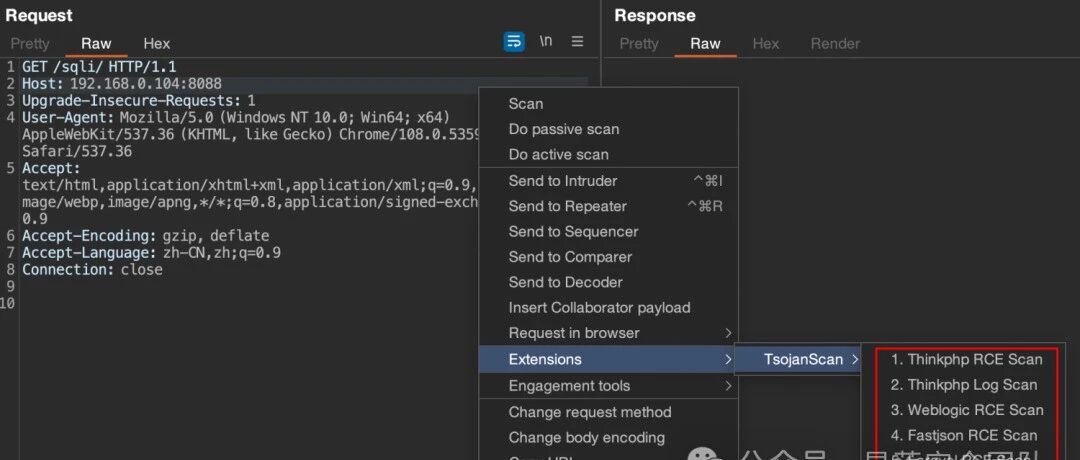Click the Accept-Encoding: gzip, deflate line
Viewport: 1080px width, 460px height.
[145, 236]
